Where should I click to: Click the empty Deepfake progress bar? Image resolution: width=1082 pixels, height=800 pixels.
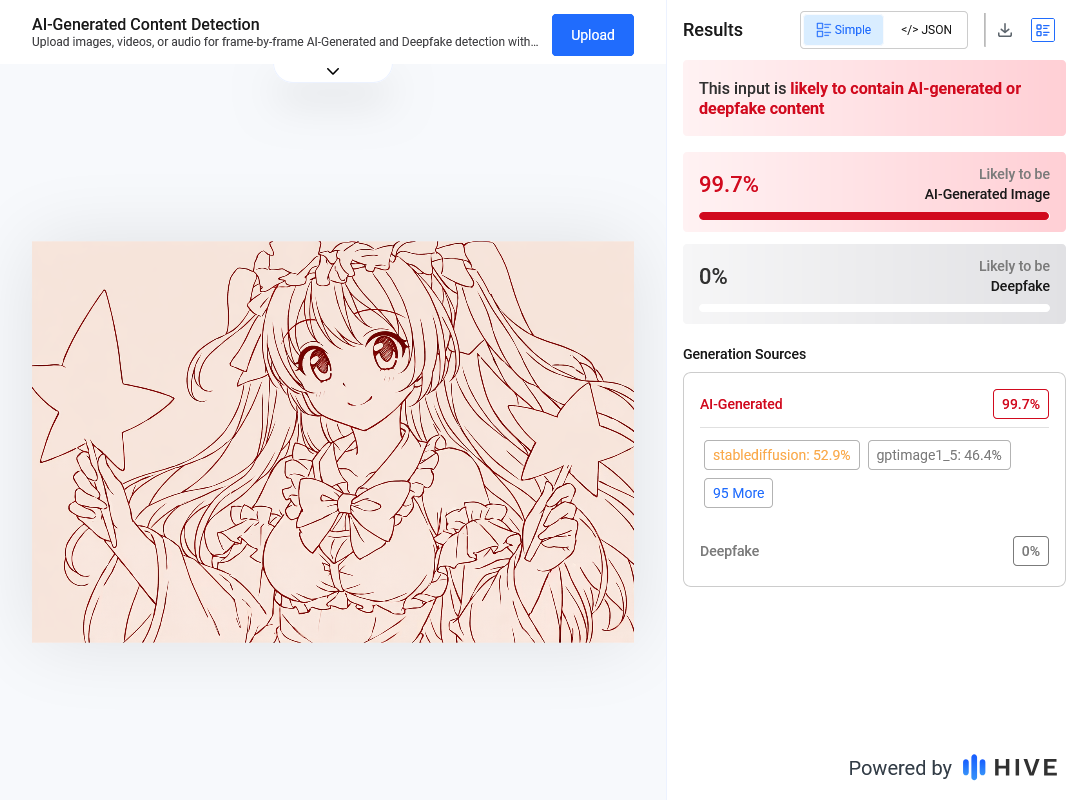(x=874, y=308)
